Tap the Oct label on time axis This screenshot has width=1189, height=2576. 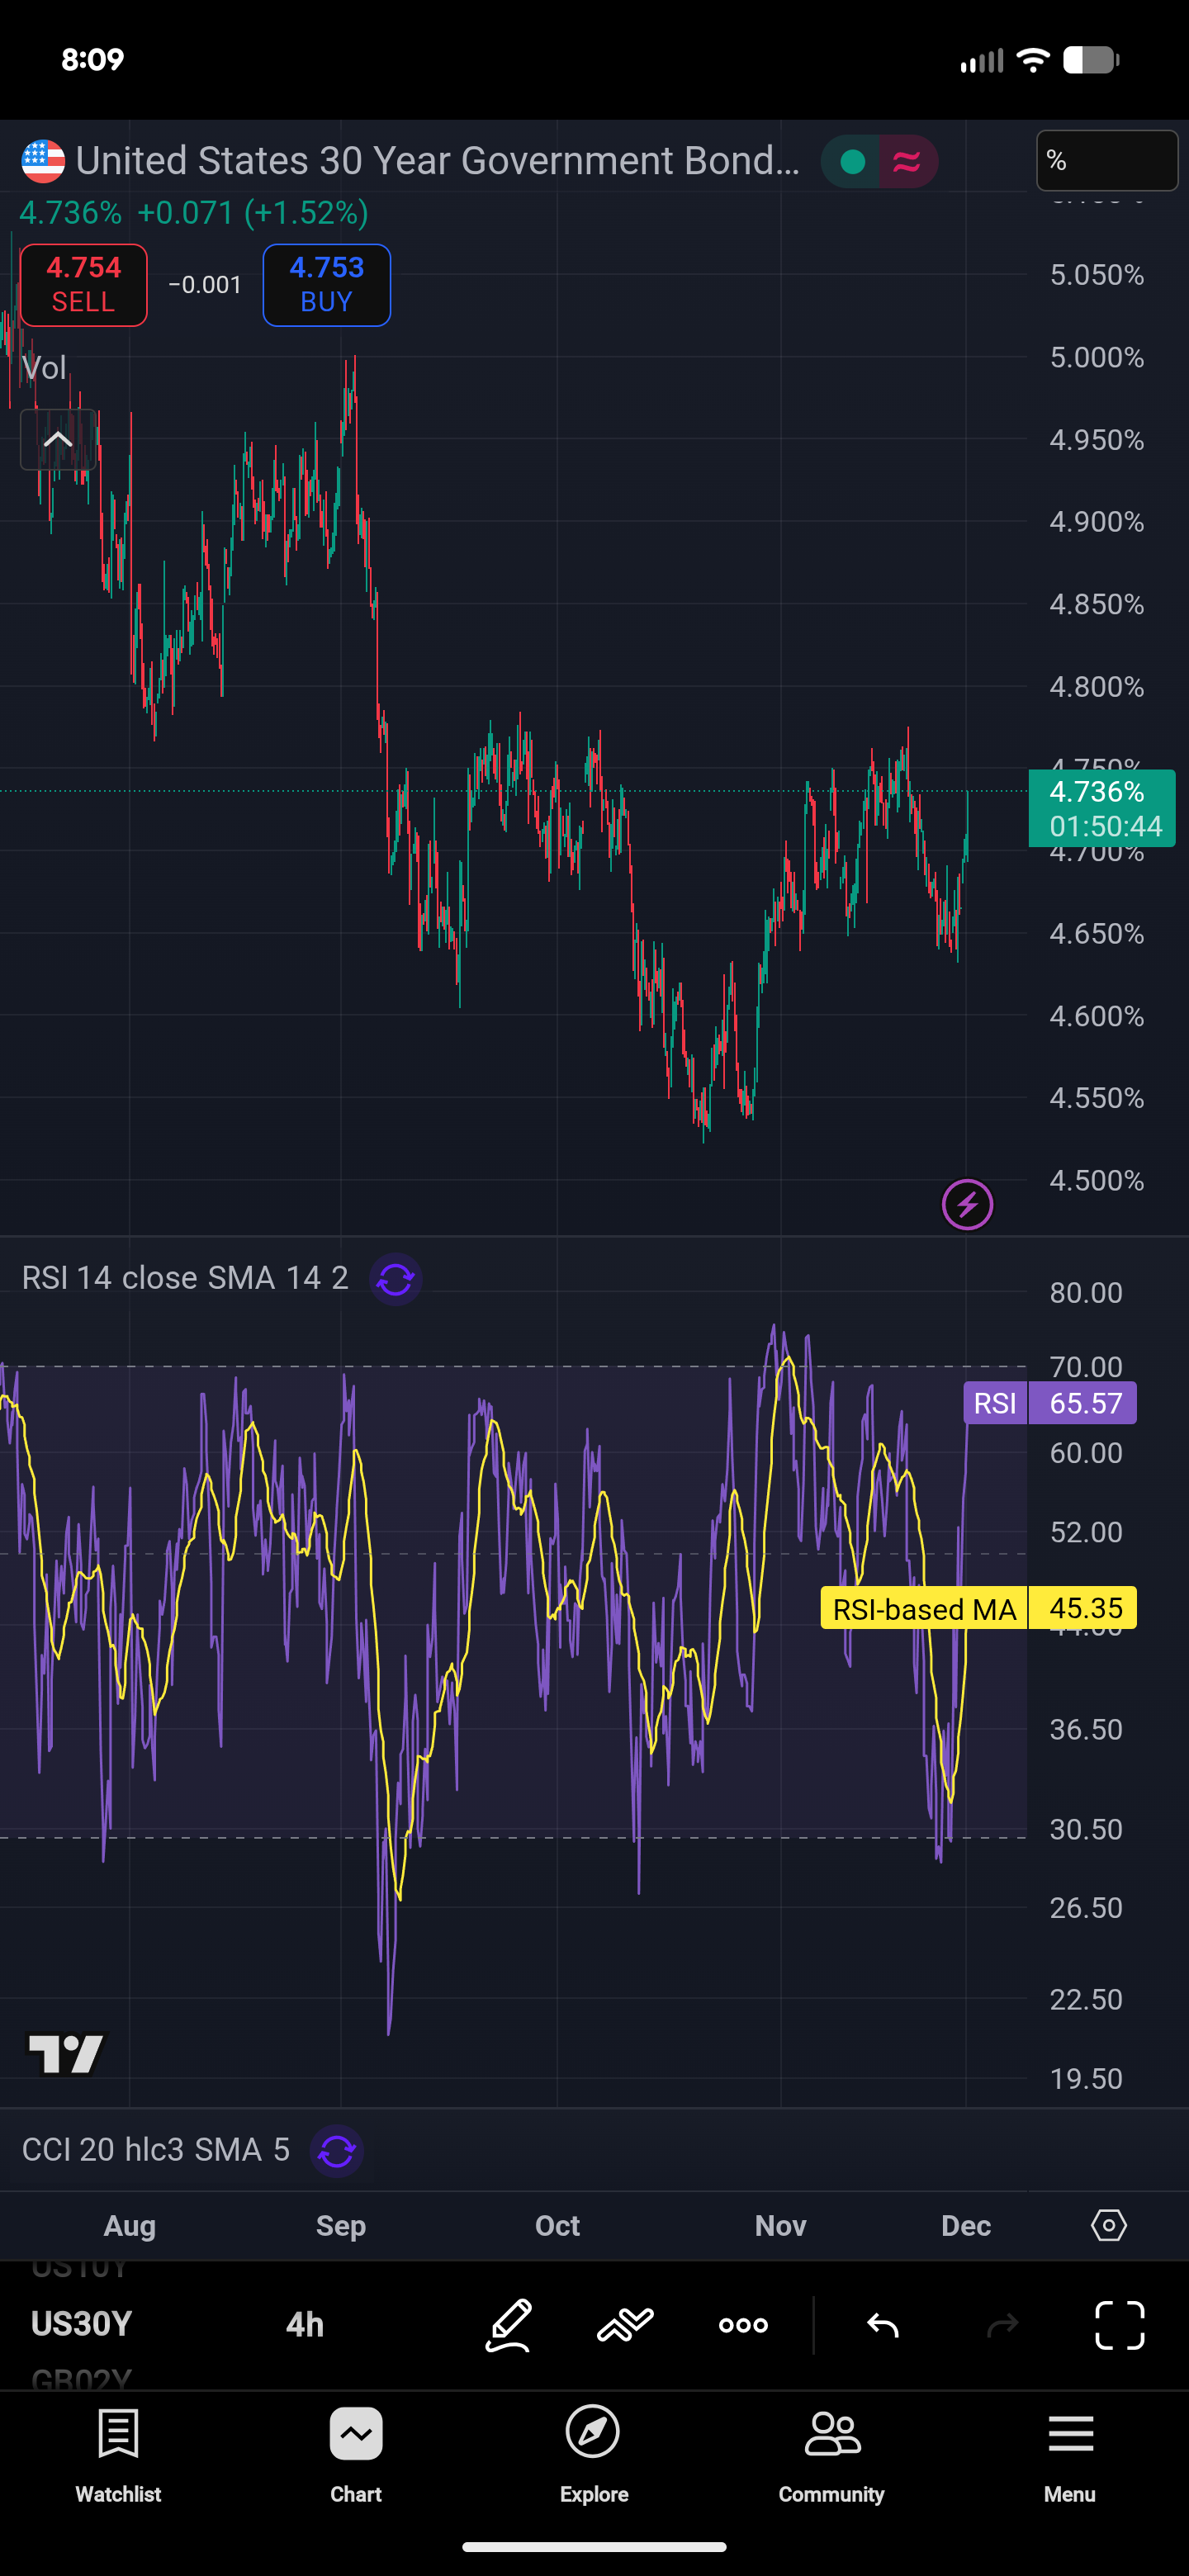coord(557,2225)
